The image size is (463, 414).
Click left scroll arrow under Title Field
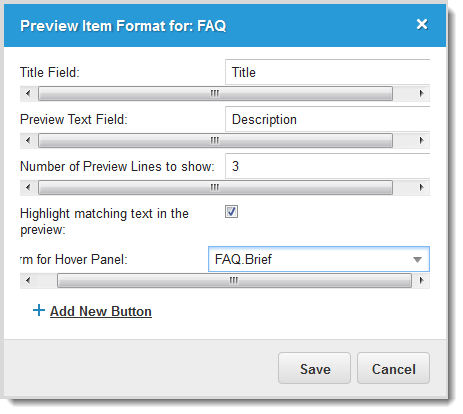tap(28, 93)
